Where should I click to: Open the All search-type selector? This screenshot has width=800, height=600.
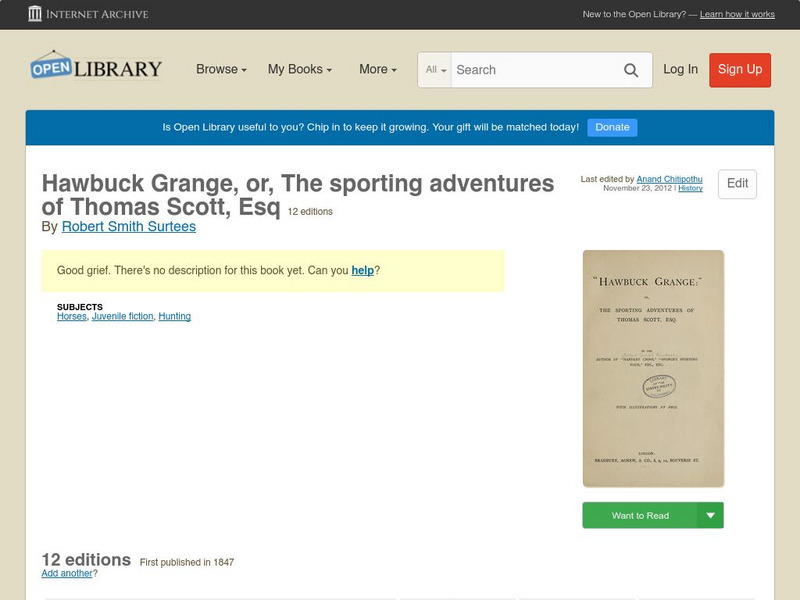436,70
